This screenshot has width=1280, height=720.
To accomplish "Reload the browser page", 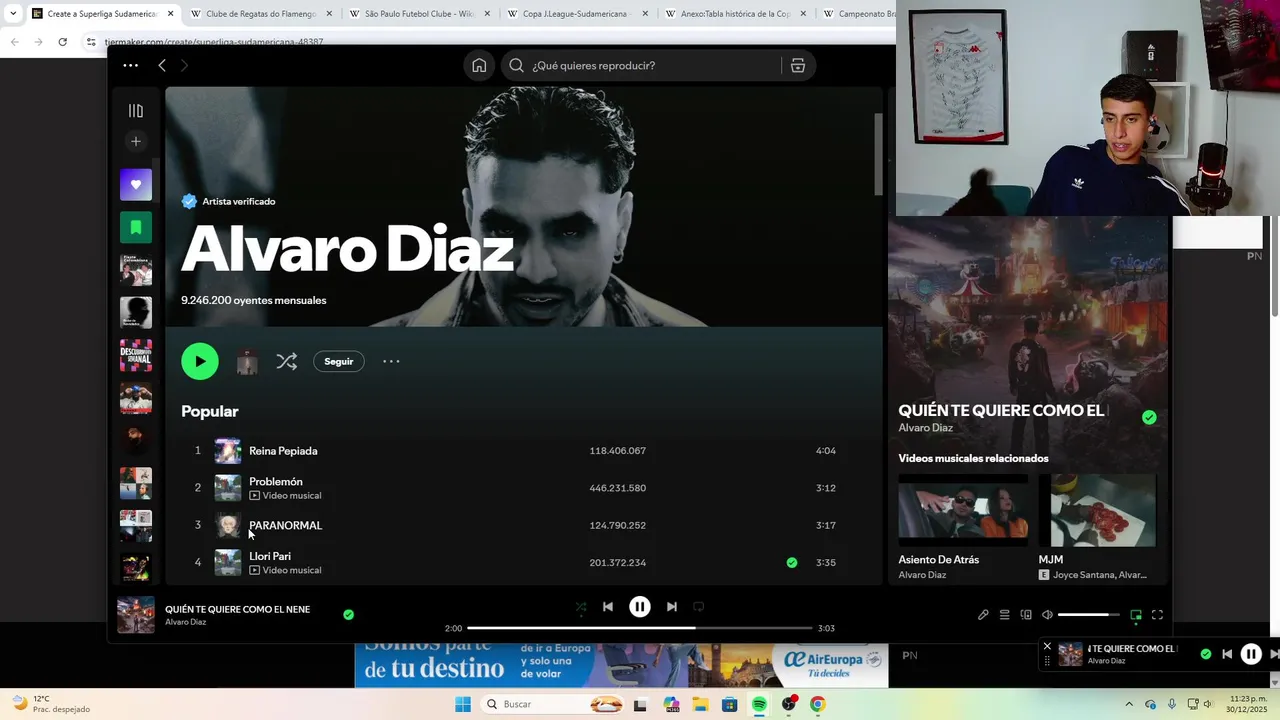I will pos(62,42).
